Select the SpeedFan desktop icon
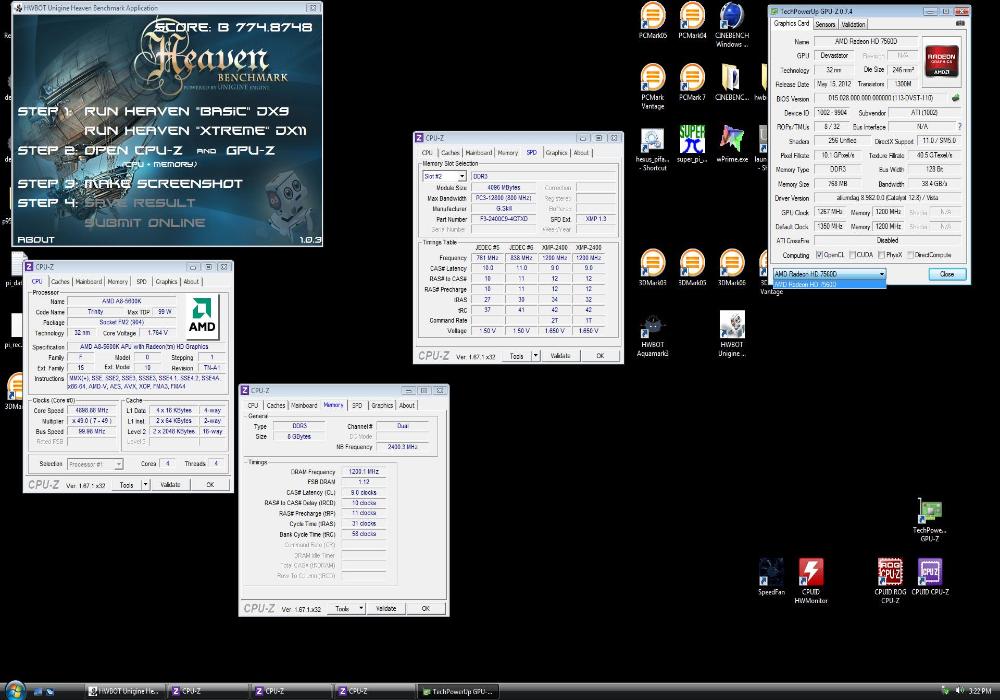This screenshot has width=1000, height=700. [771, 577]
